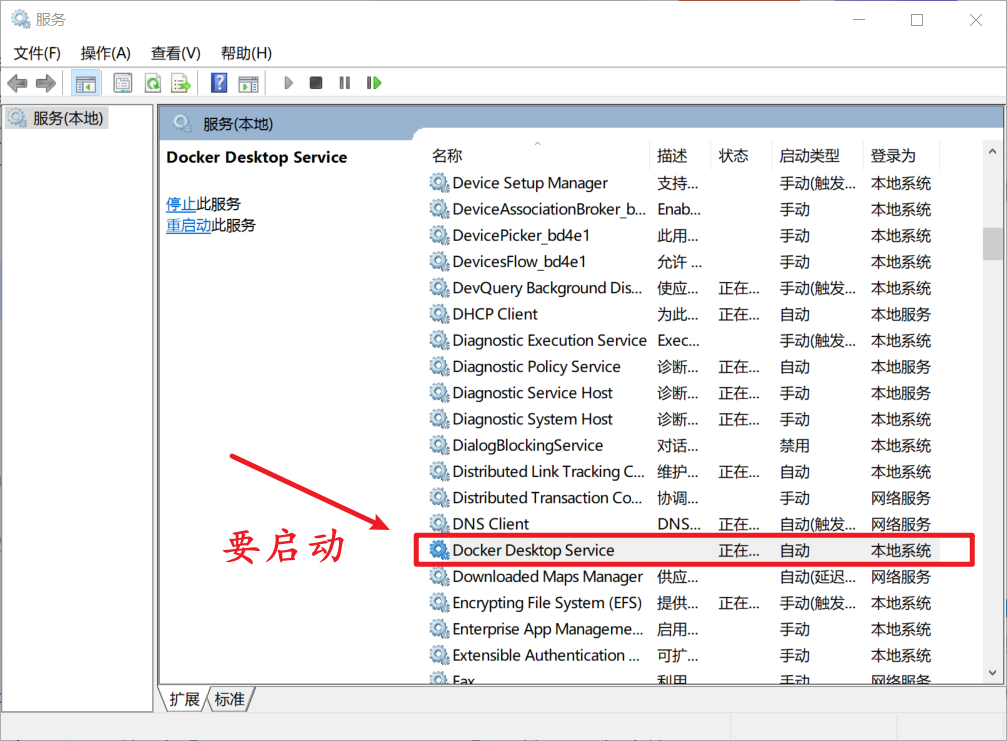Click the gear icon beside Downloaded Maps Manager
Image resolution: width=1007 pixels, height=741 pixels.
[439, 577]
